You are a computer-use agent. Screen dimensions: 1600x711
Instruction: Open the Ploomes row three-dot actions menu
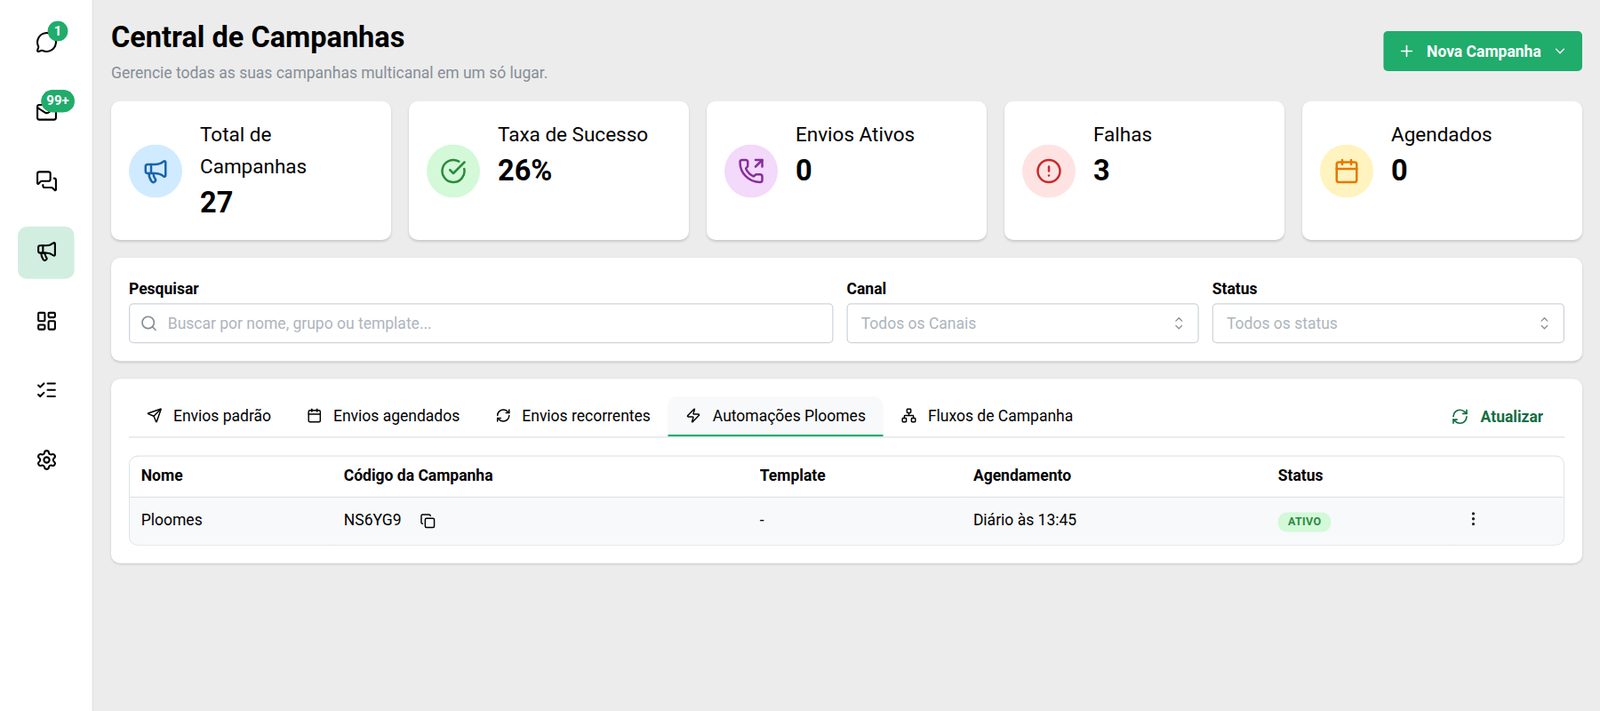[1473, 519]
